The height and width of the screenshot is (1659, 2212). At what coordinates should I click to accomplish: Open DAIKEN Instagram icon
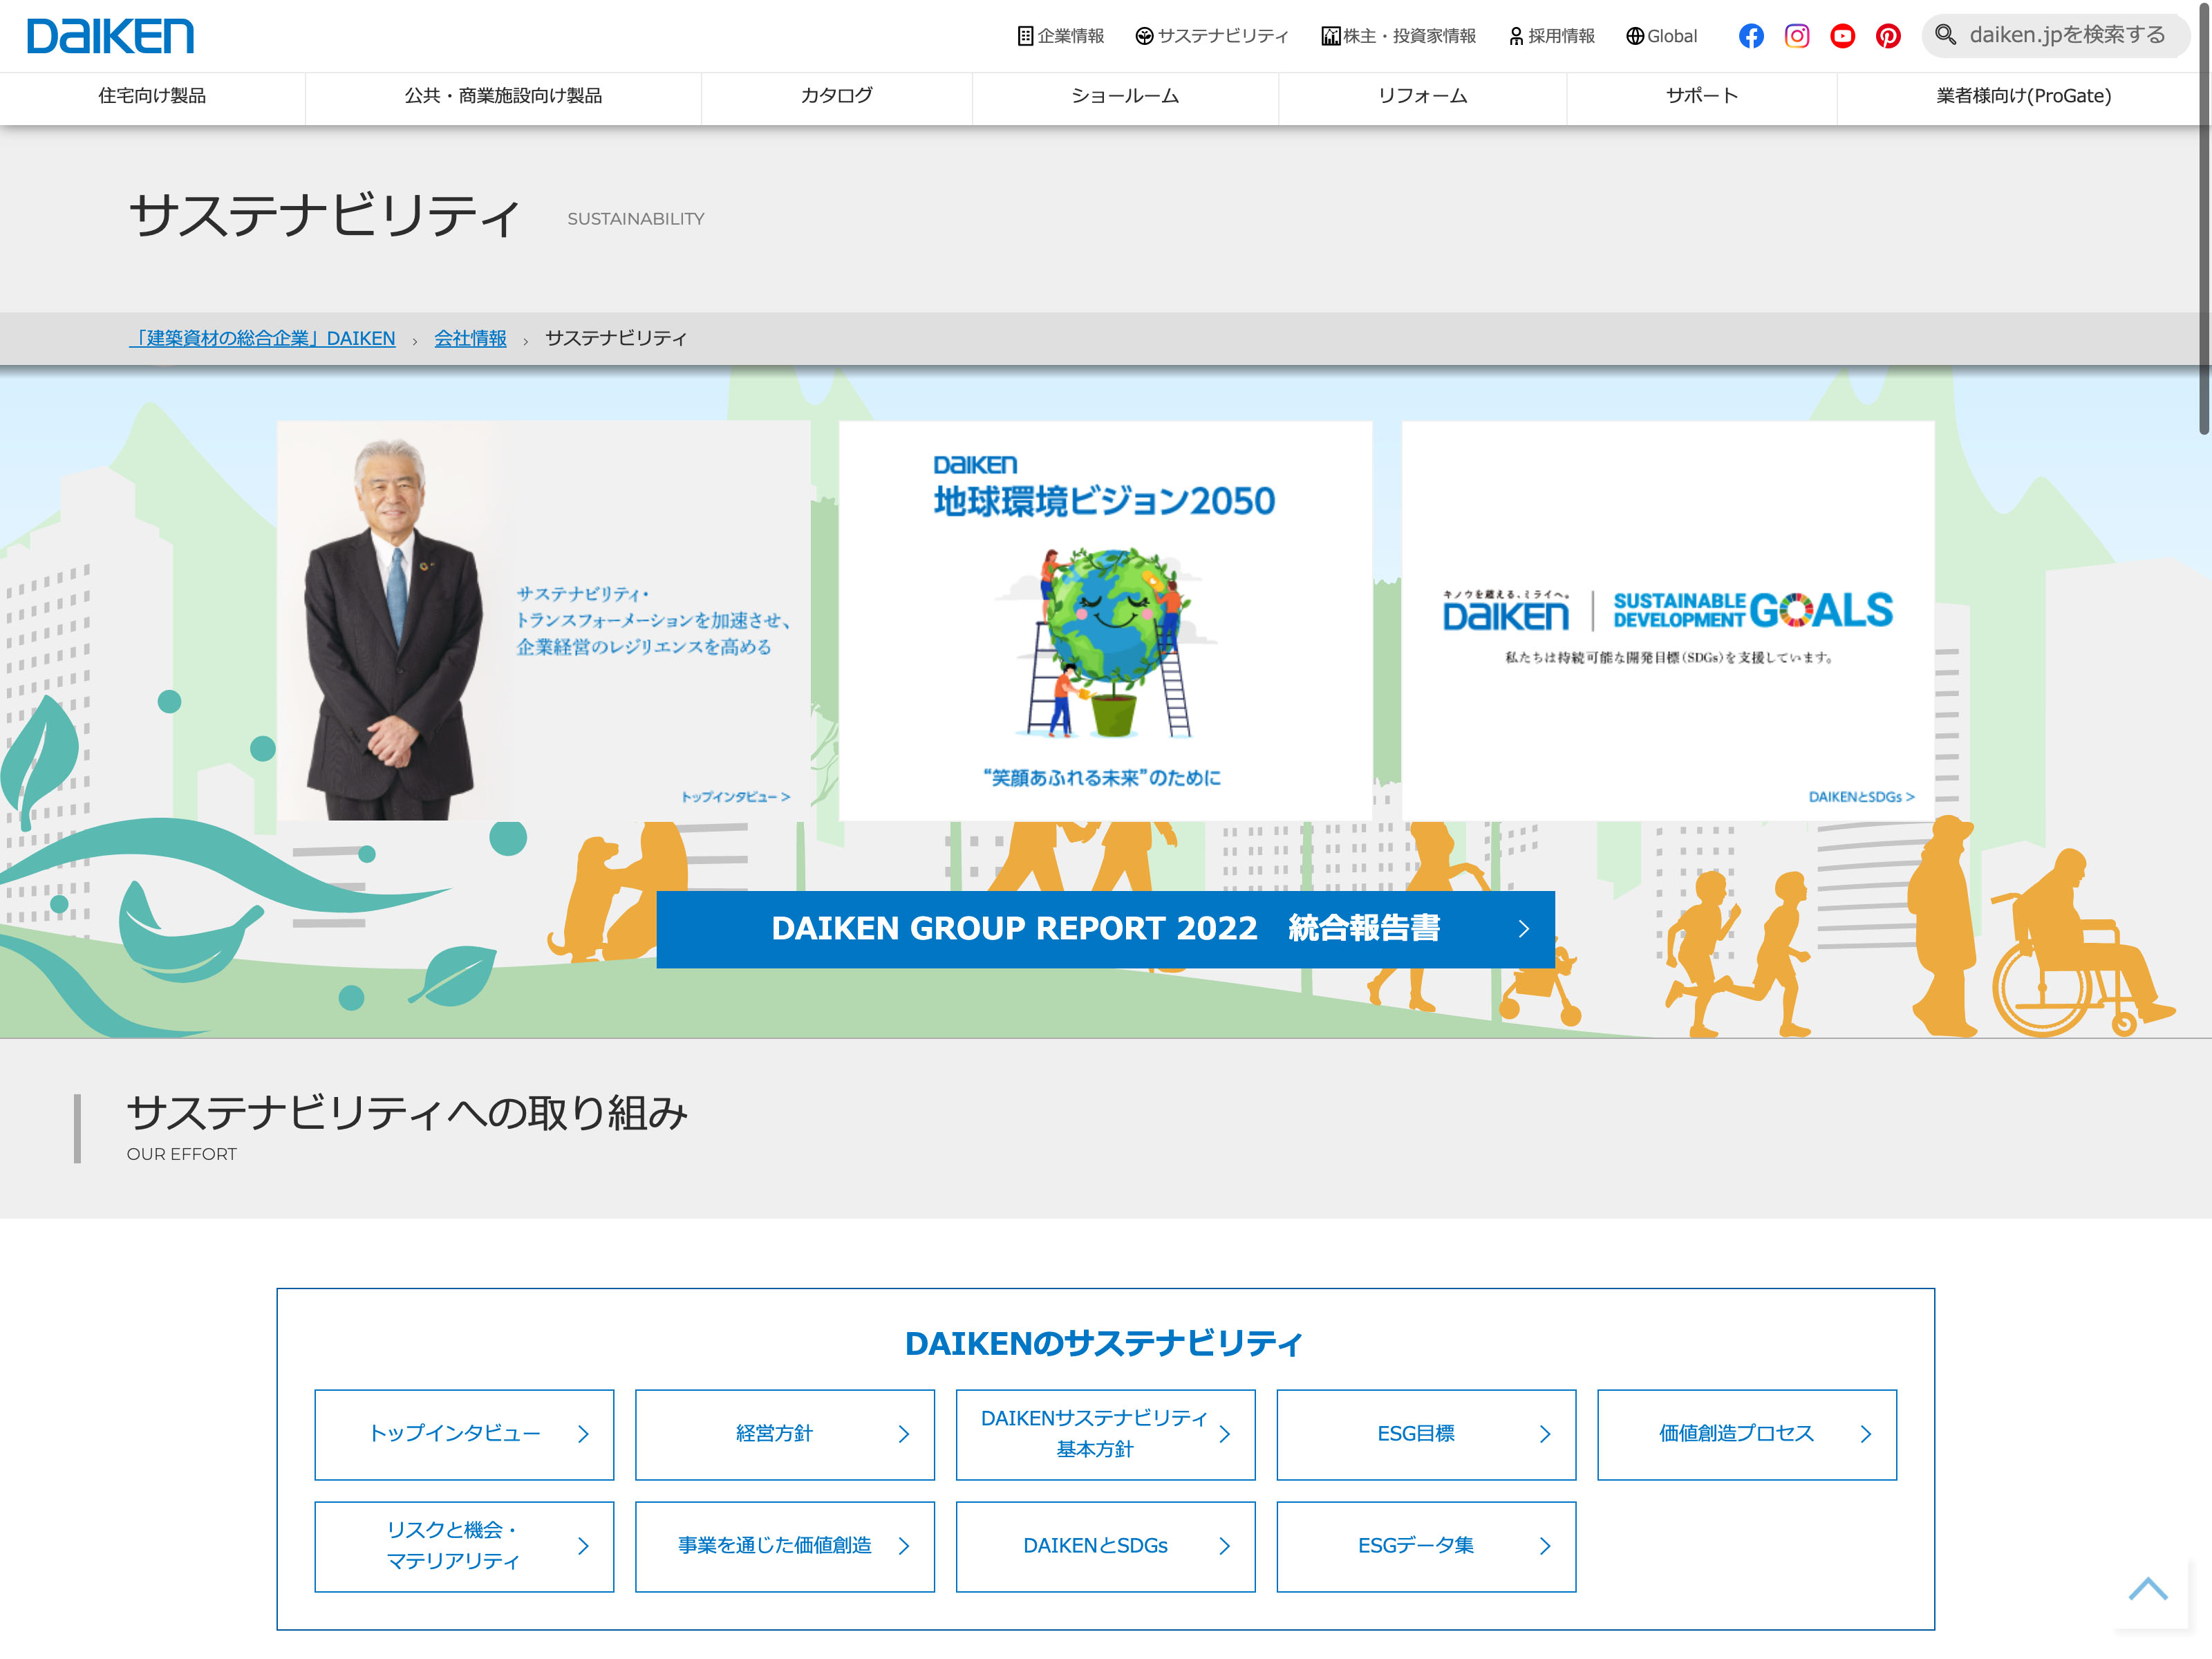point(1796,36)
